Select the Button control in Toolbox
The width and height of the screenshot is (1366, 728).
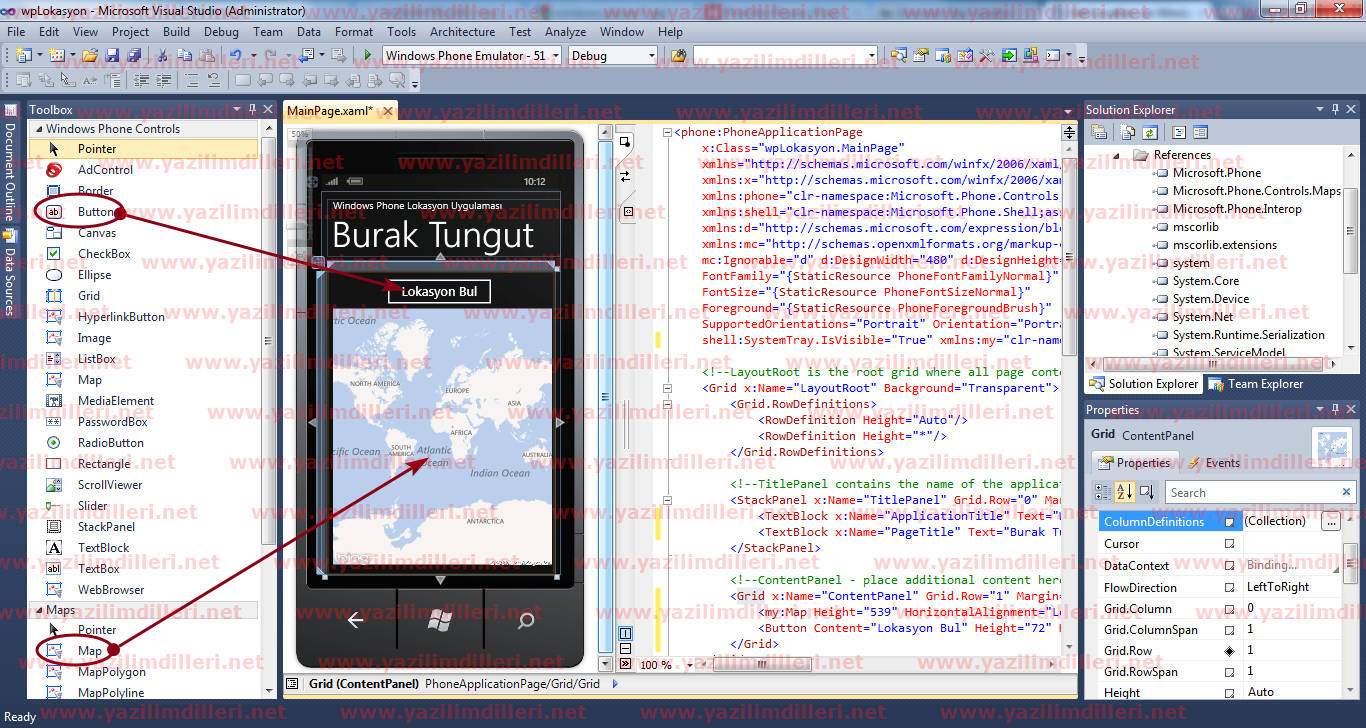pos(96,212)
